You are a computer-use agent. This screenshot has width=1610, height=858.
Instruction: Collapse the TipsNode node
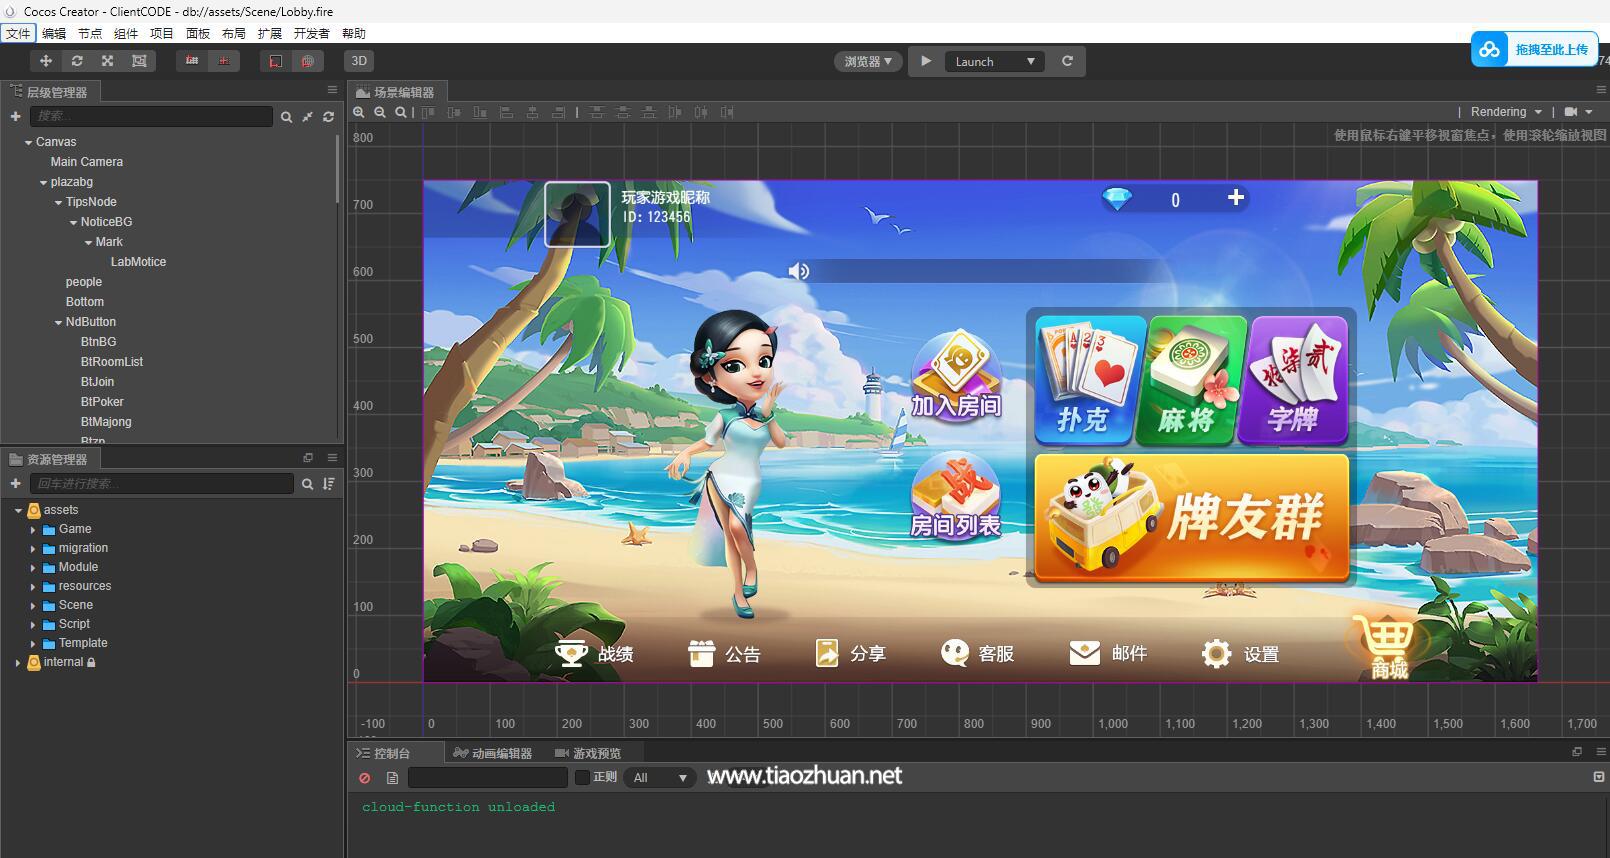tap(58, 203)
